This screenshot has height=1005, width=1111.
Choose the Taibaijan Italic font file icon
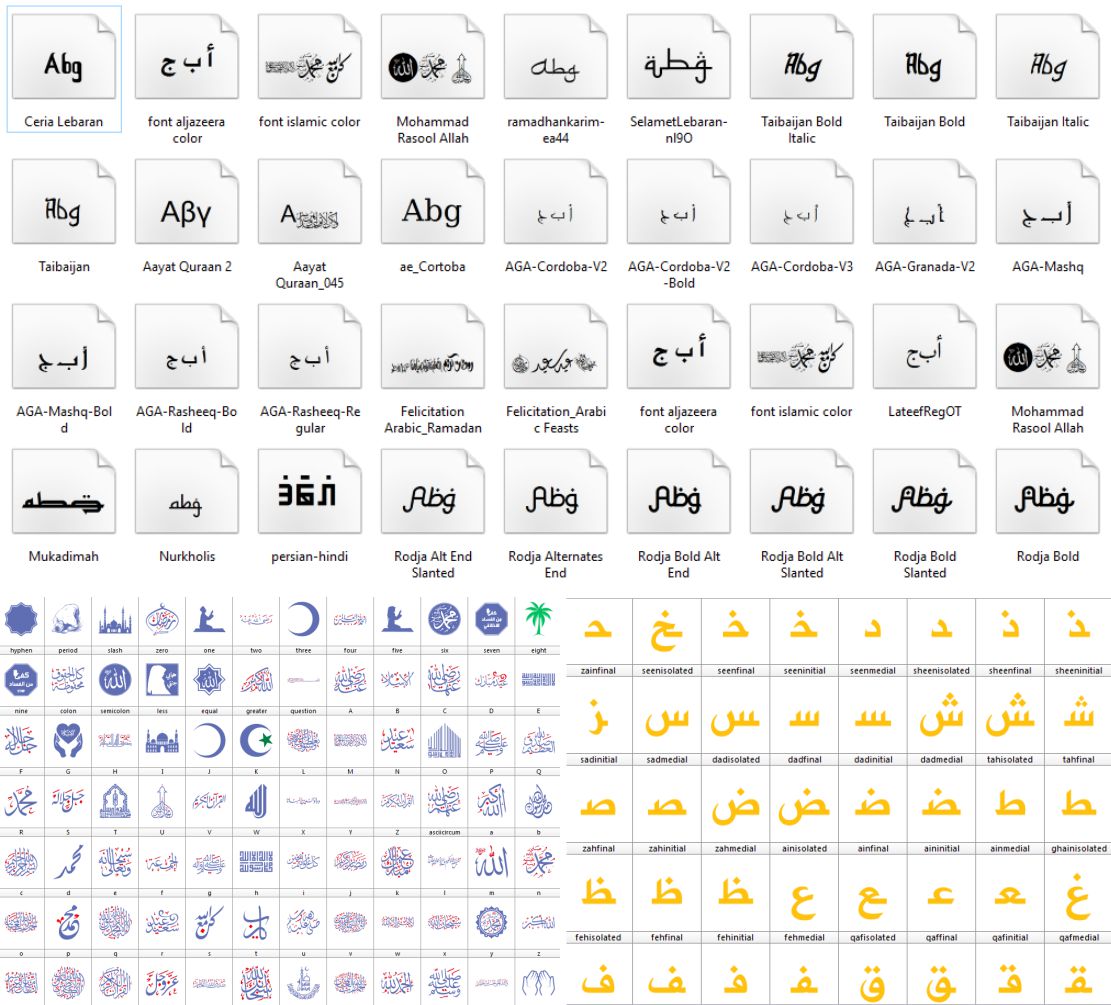coord(1048,58)
